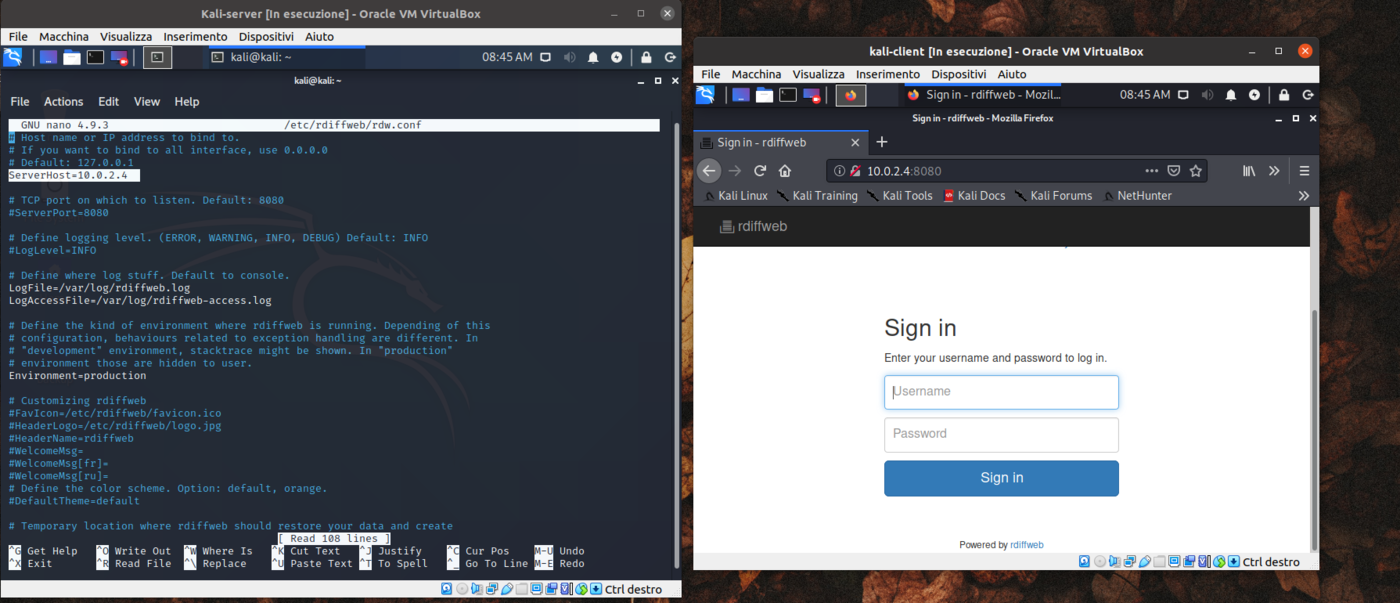This screenshot has height=603, width=1400.
Task: Bookmark the page with the star icon
Action: pyautogui.click(x=1196, y=171)
